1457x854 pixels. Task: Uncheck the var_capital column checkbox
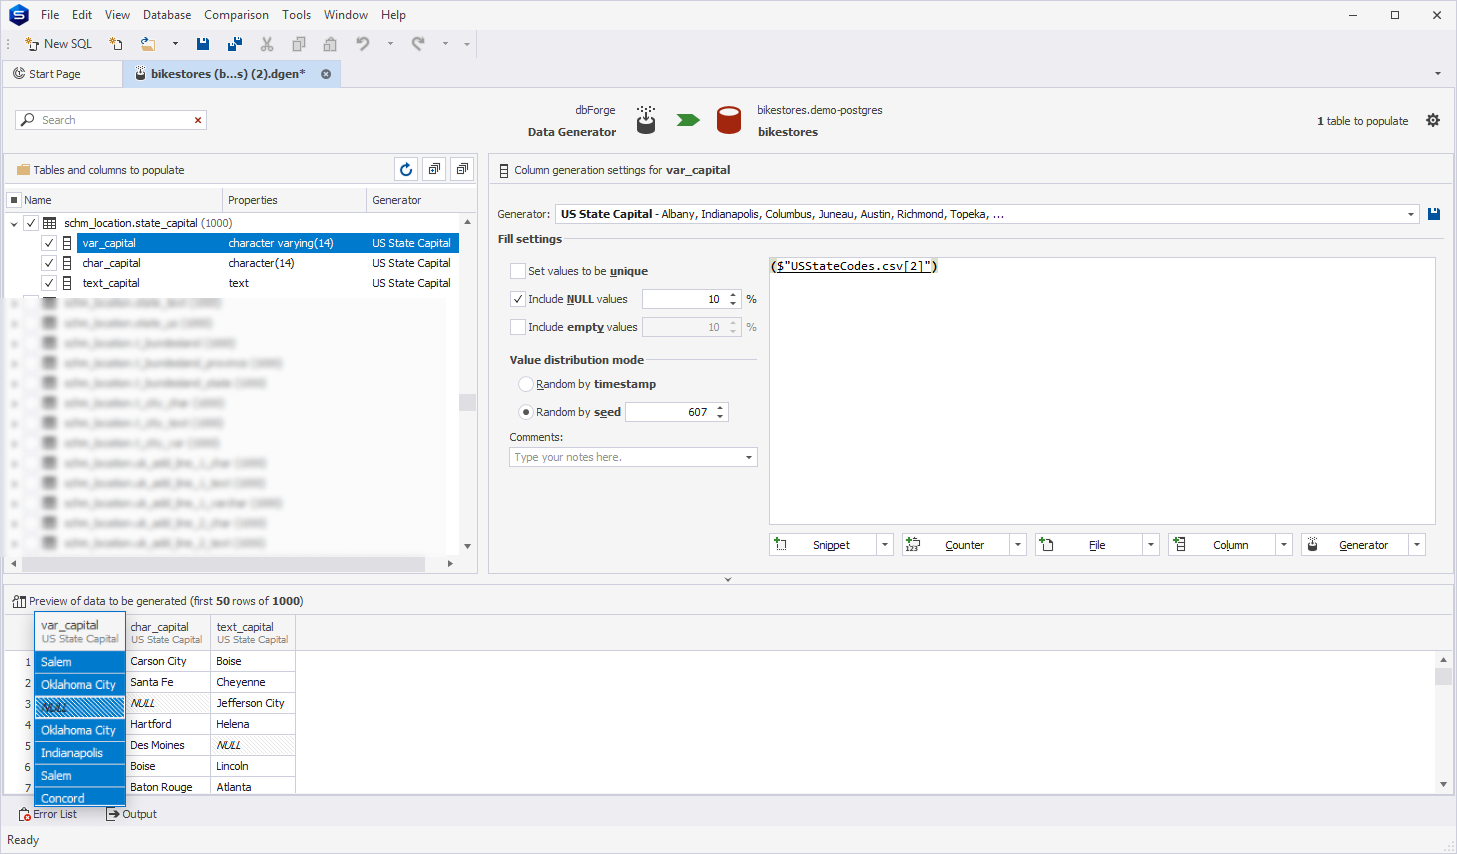click(48, 243)
